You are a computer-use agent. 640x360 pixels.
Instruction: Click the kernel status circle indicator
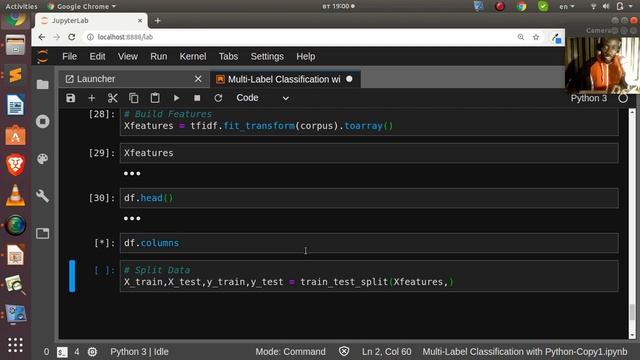[x=623, y=98]
